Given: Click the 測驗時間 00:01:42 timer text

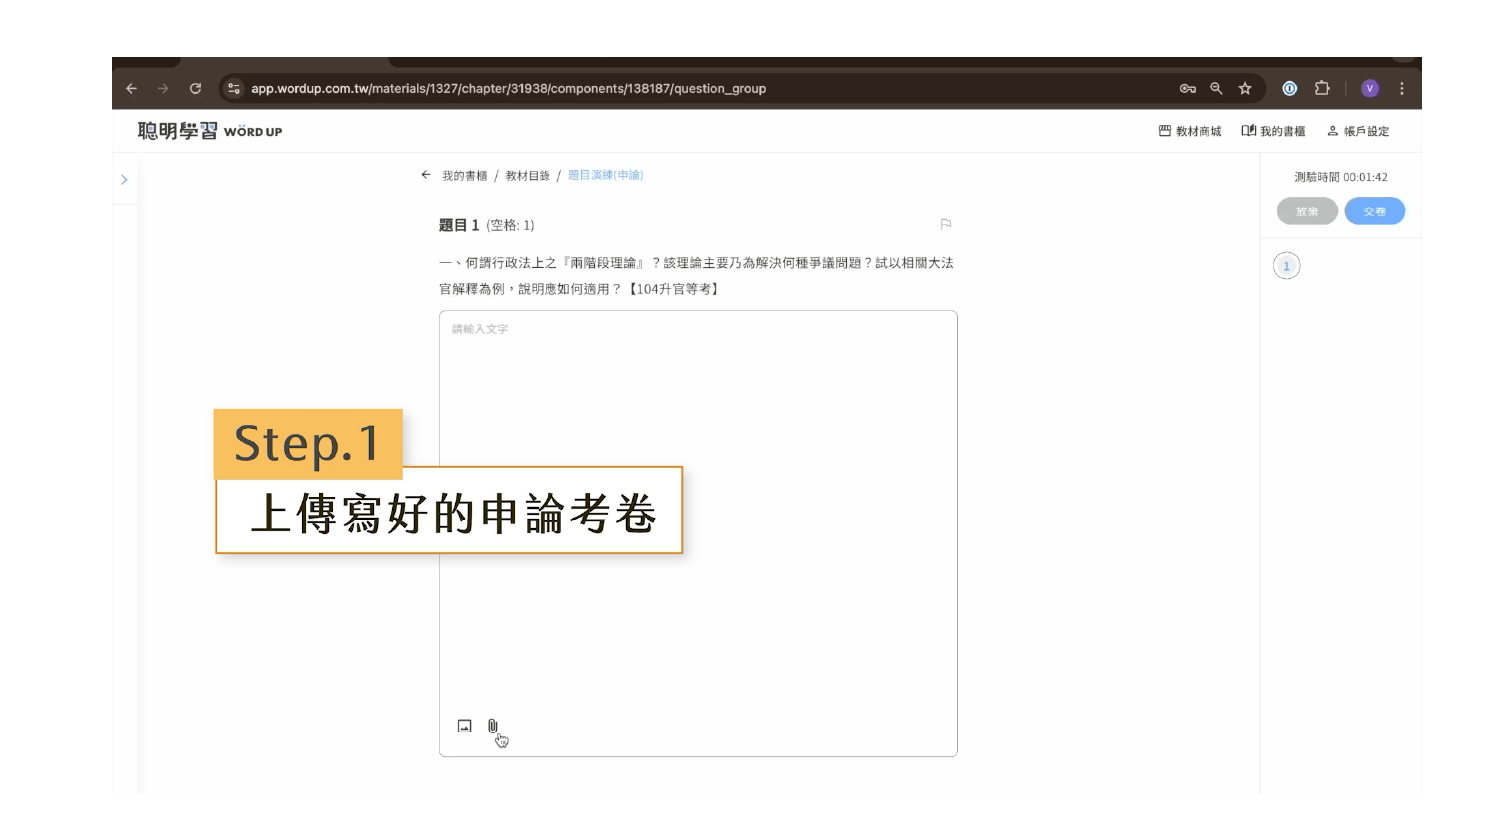Looking at the screenshot, I should click(x=1341, y=177).
